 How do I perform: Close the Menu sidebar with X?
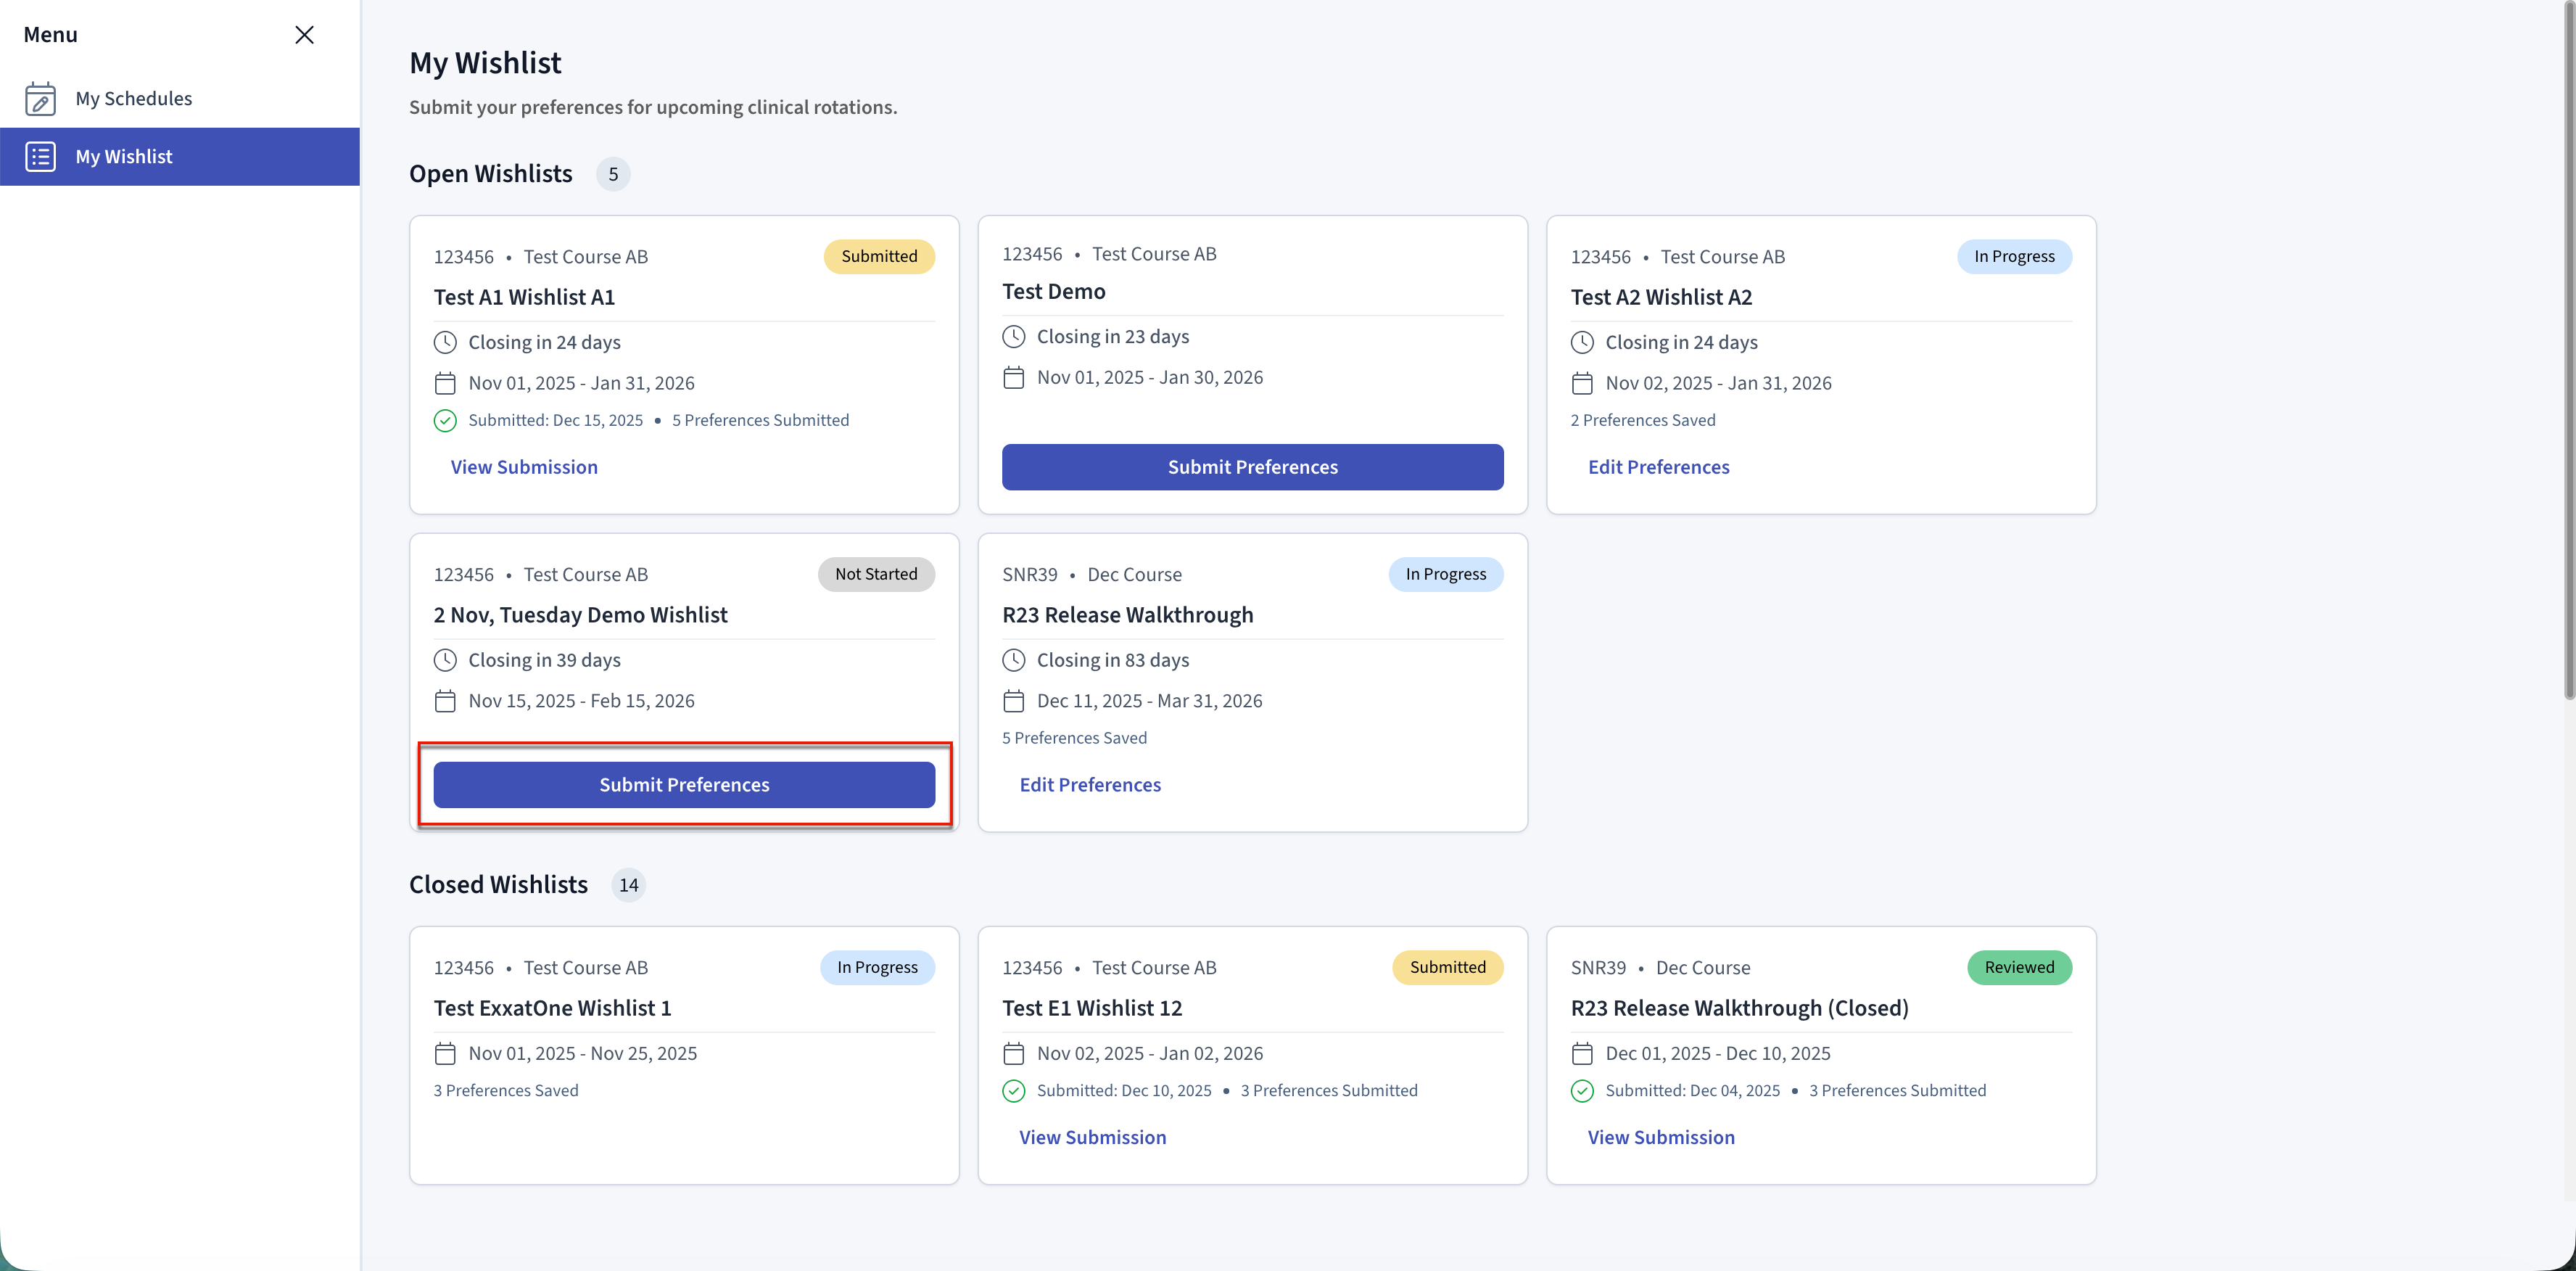tap(305, 35)
